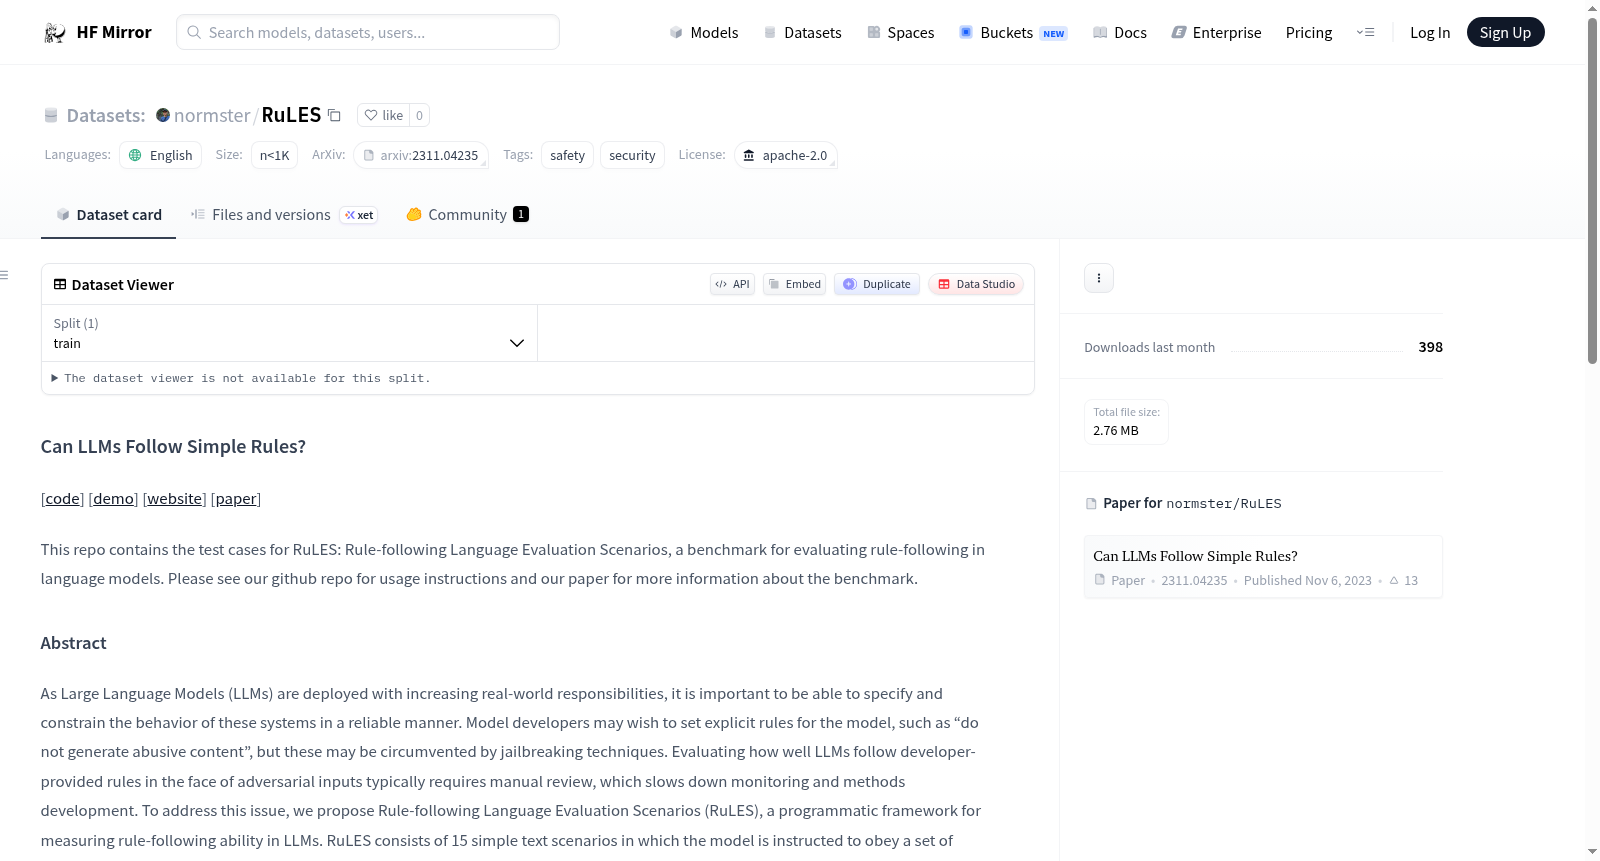Click the heart like button
This screenshot has height=861, width=1600.
pyautogui.click(x=383, y=115)
